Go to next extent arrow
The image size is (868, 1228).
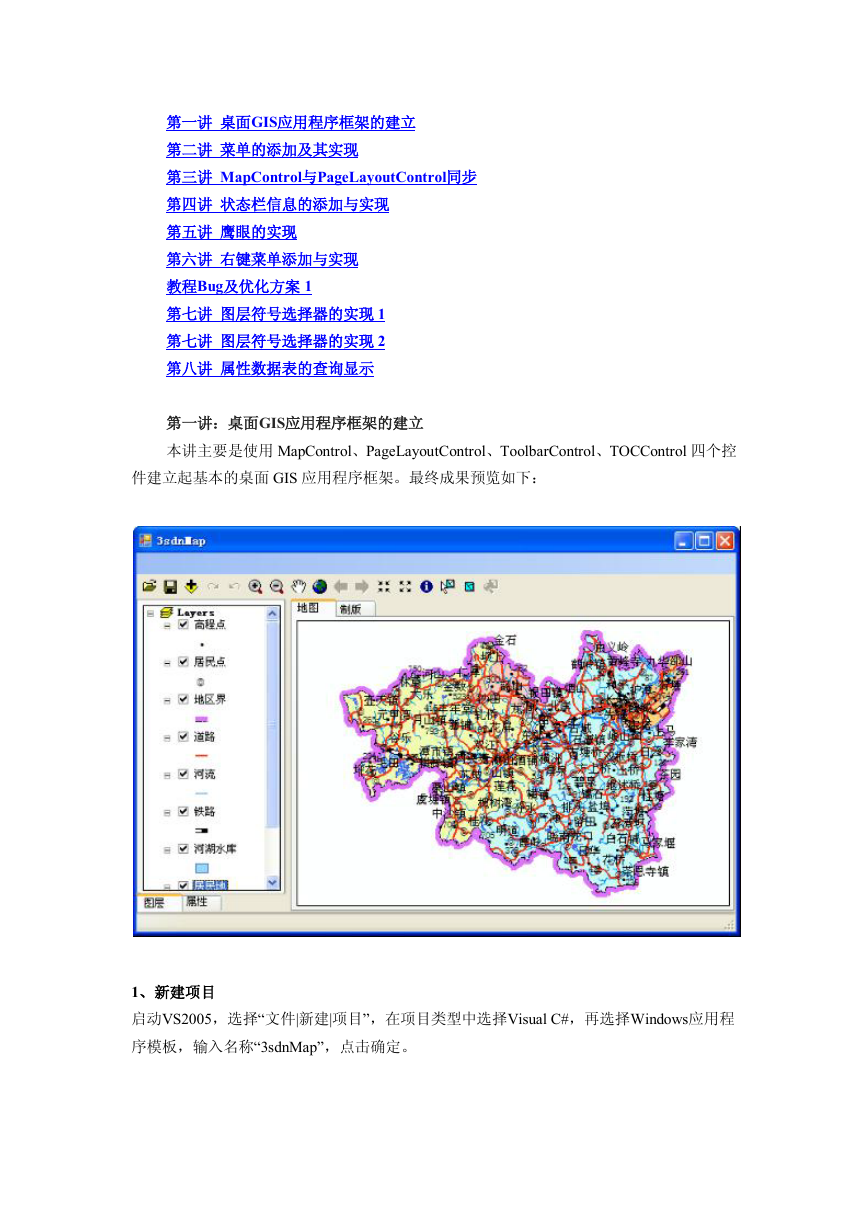(x=362, y=587)
